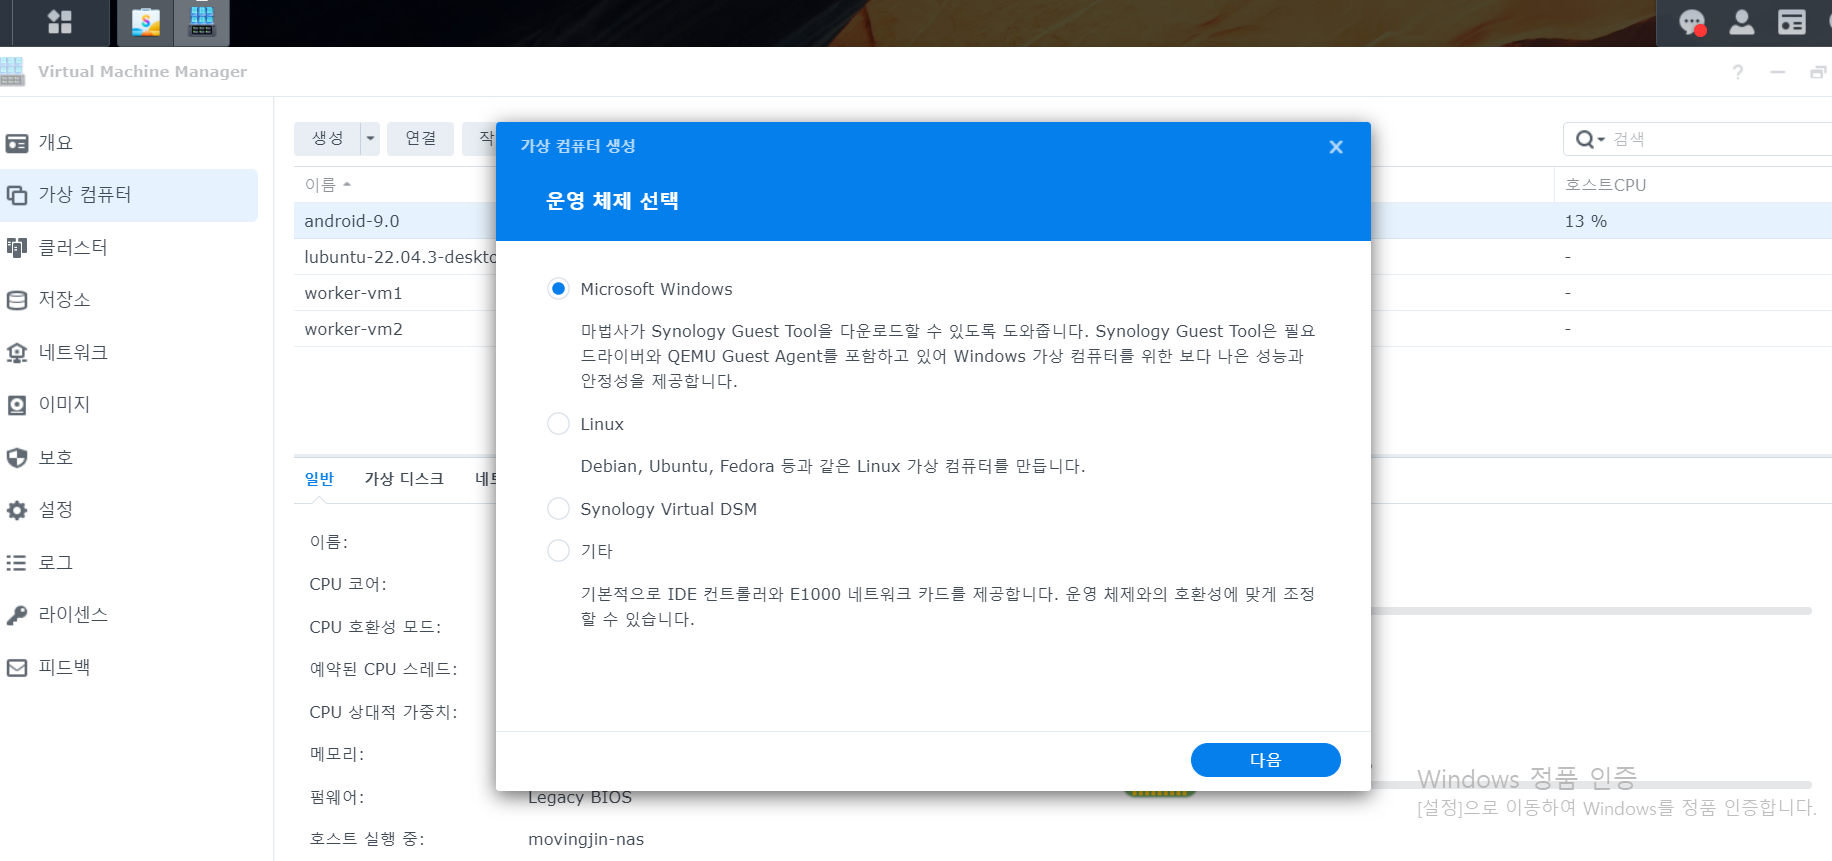This screenshot has height=861, width=1832.
Task: Click the 피드백 envelope sidebar icon
Action: [17, 667]
